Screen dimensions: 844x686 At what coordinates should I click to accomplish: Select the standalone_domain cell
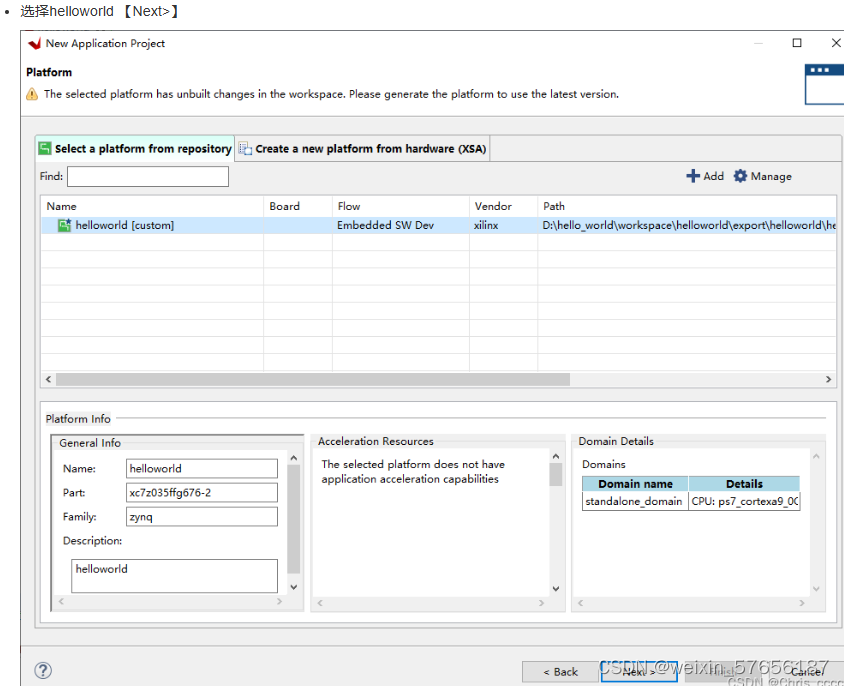pos(635,501)
